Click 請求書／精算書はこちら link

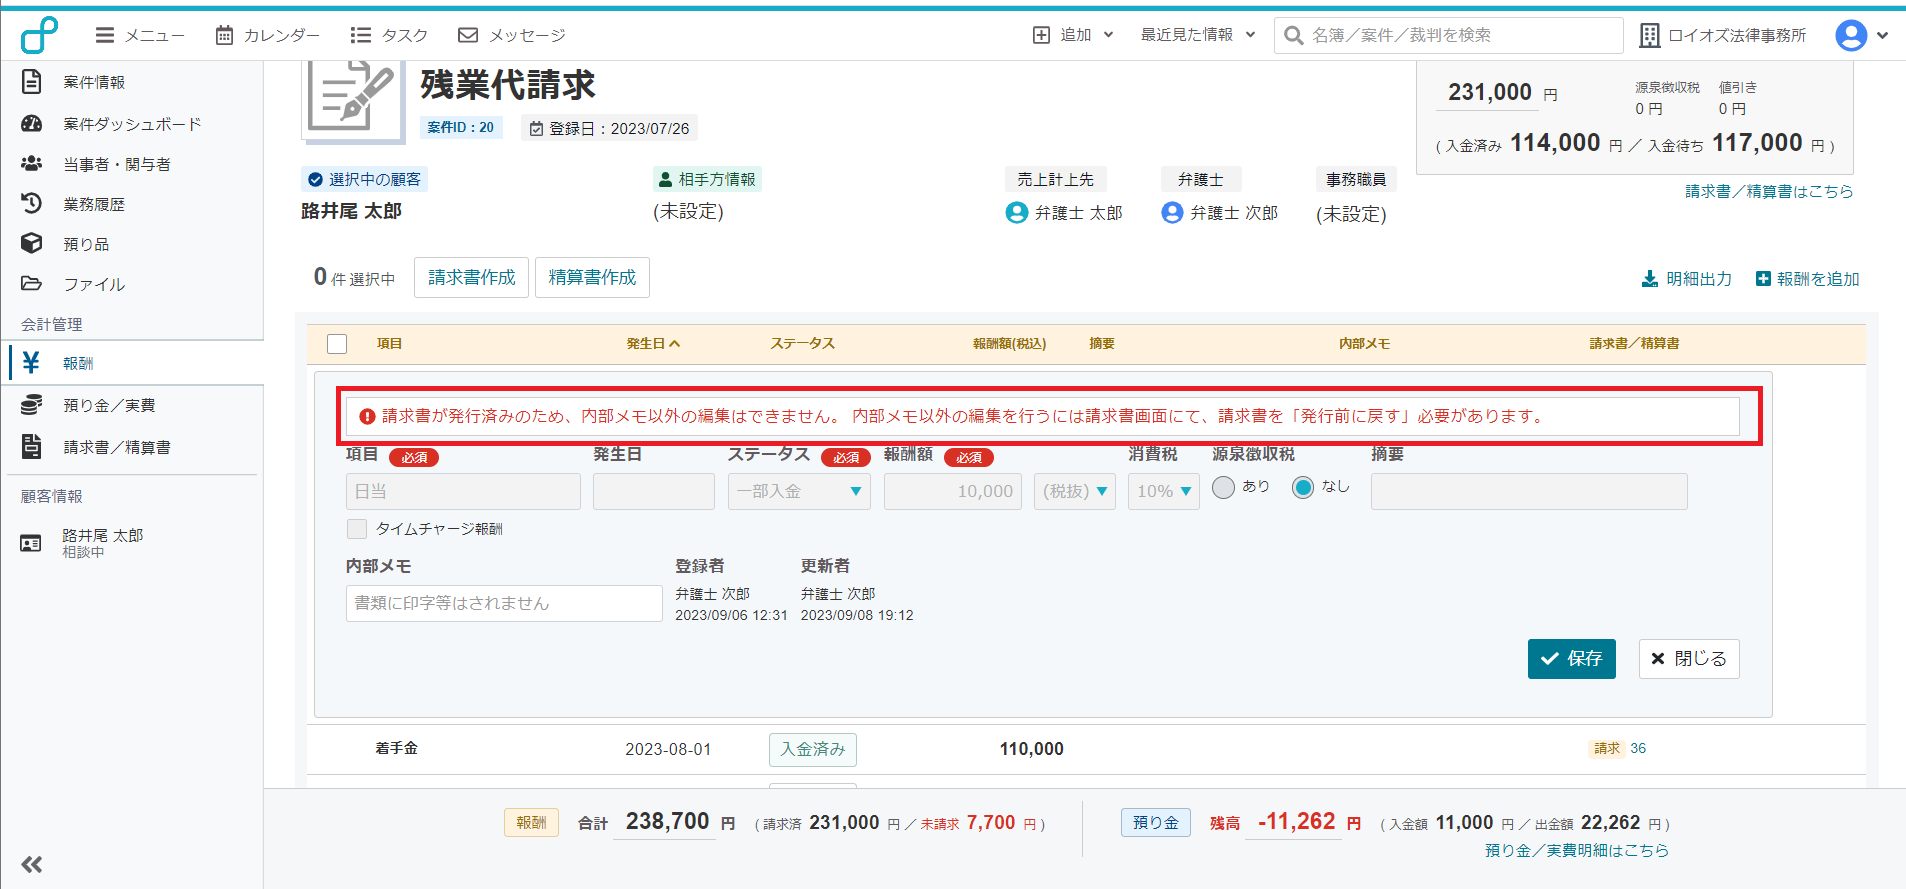point(1768,191)
